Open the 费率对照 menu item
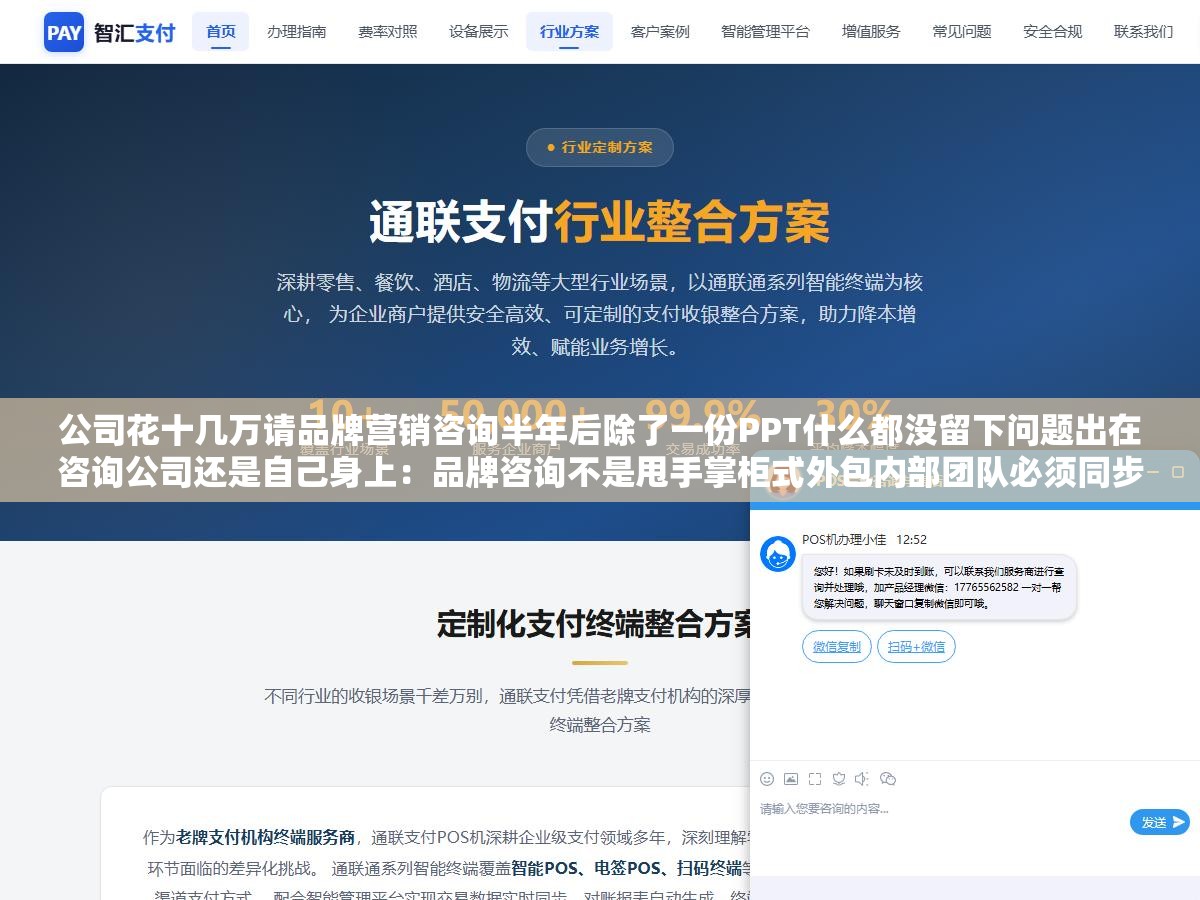Image resolution: width=1200 pixels, height=900 pixels. [x=387, y=31]
